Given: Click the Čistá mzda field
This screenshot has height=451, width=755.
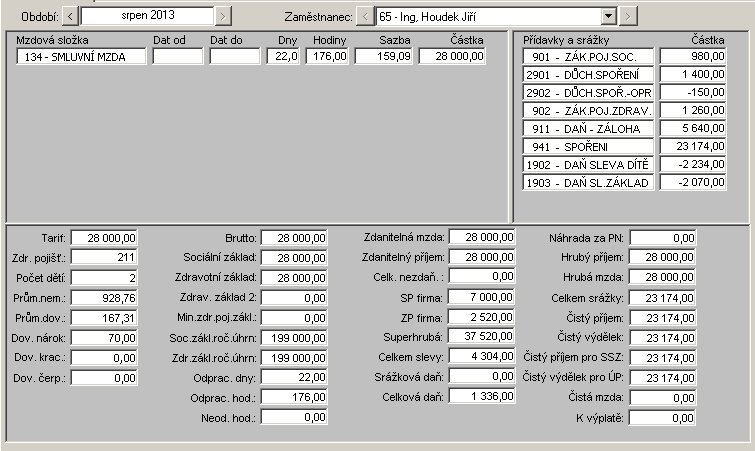Looking at the screenshot, I should [x=663, y=398].
